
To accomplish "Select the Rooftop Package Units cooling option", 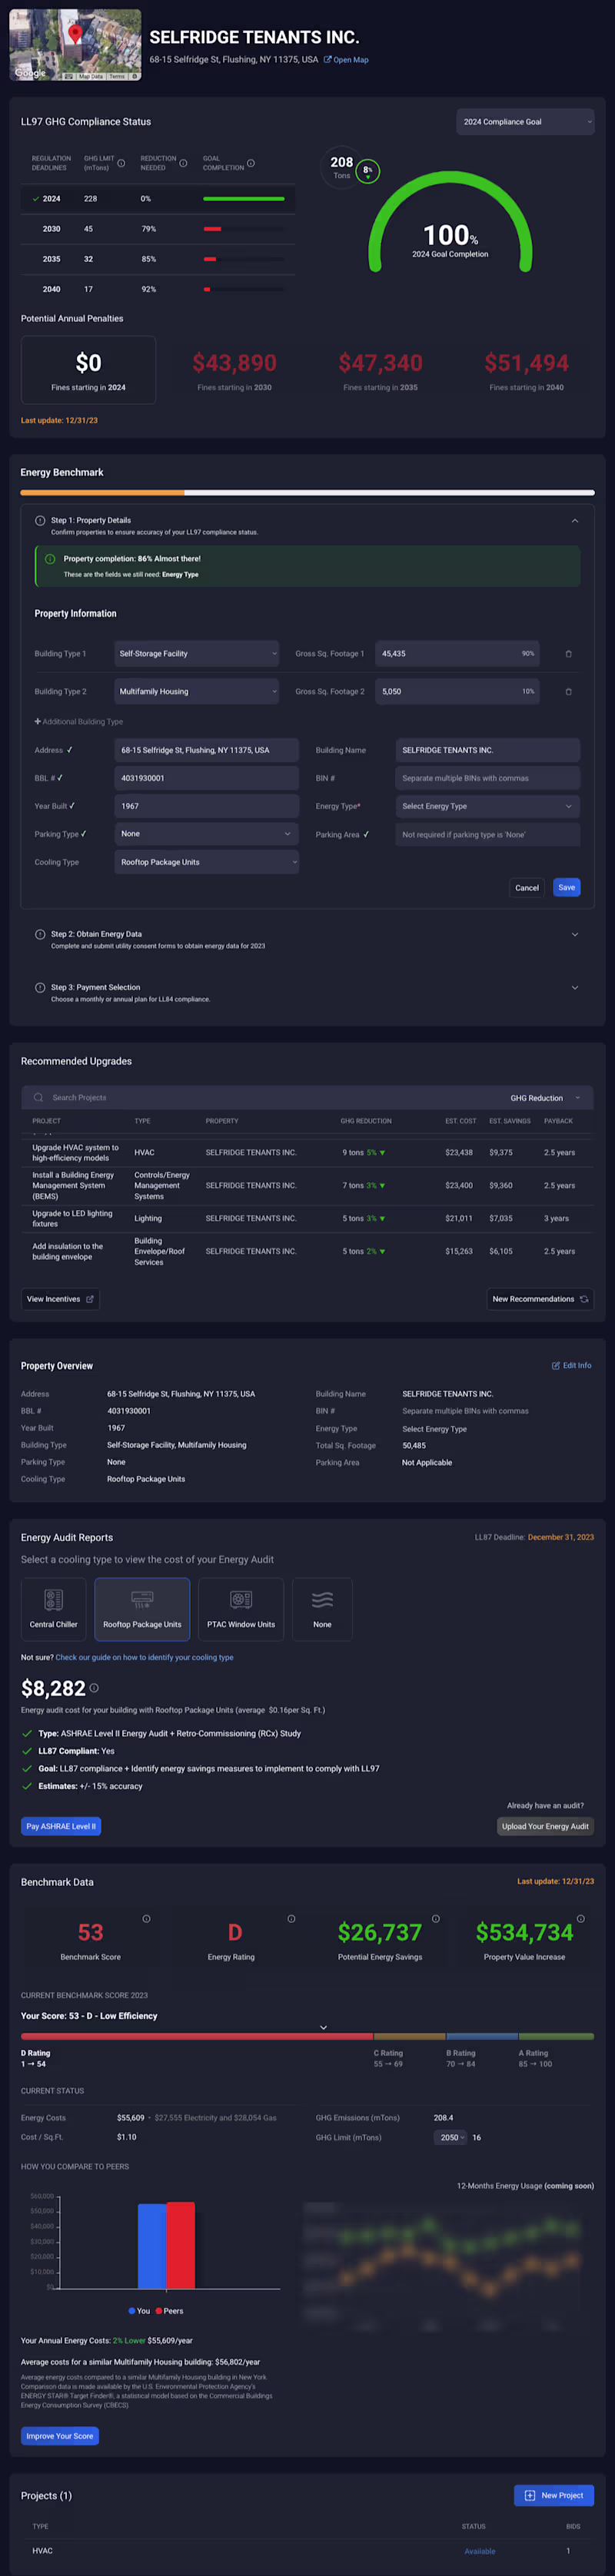I will [142, 1609].
